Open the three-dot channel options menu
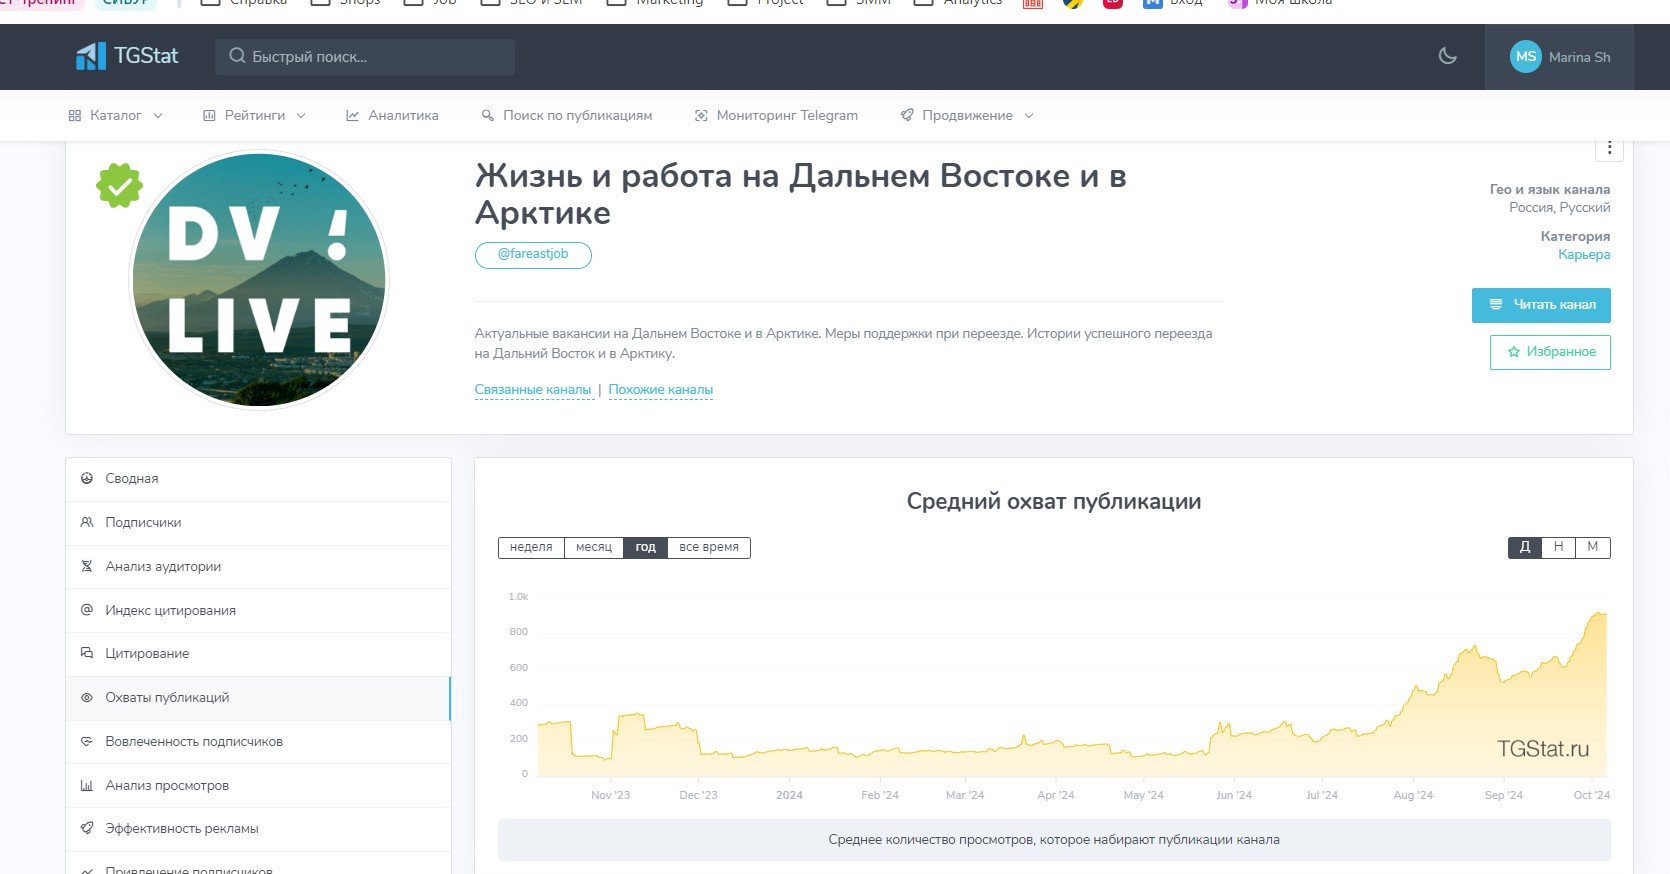The height and width of the screenshot is (874, 1670). pos(1609,148)
